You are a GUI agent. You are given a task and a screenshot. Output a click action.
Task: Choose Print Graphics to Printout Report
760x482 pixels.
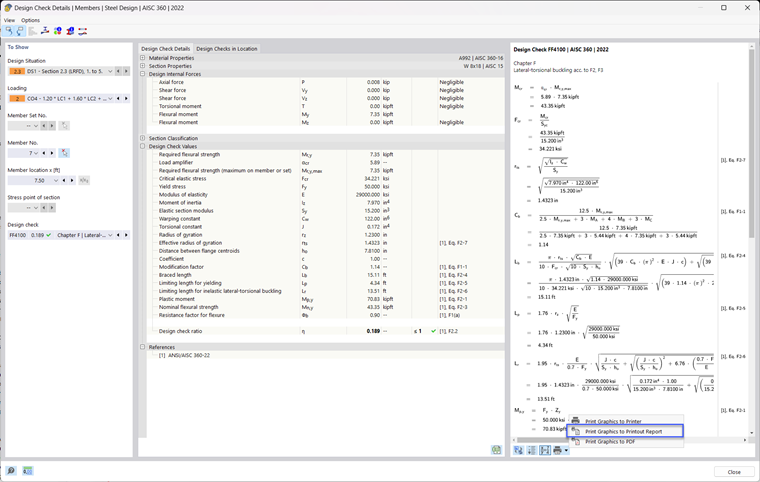625,431
